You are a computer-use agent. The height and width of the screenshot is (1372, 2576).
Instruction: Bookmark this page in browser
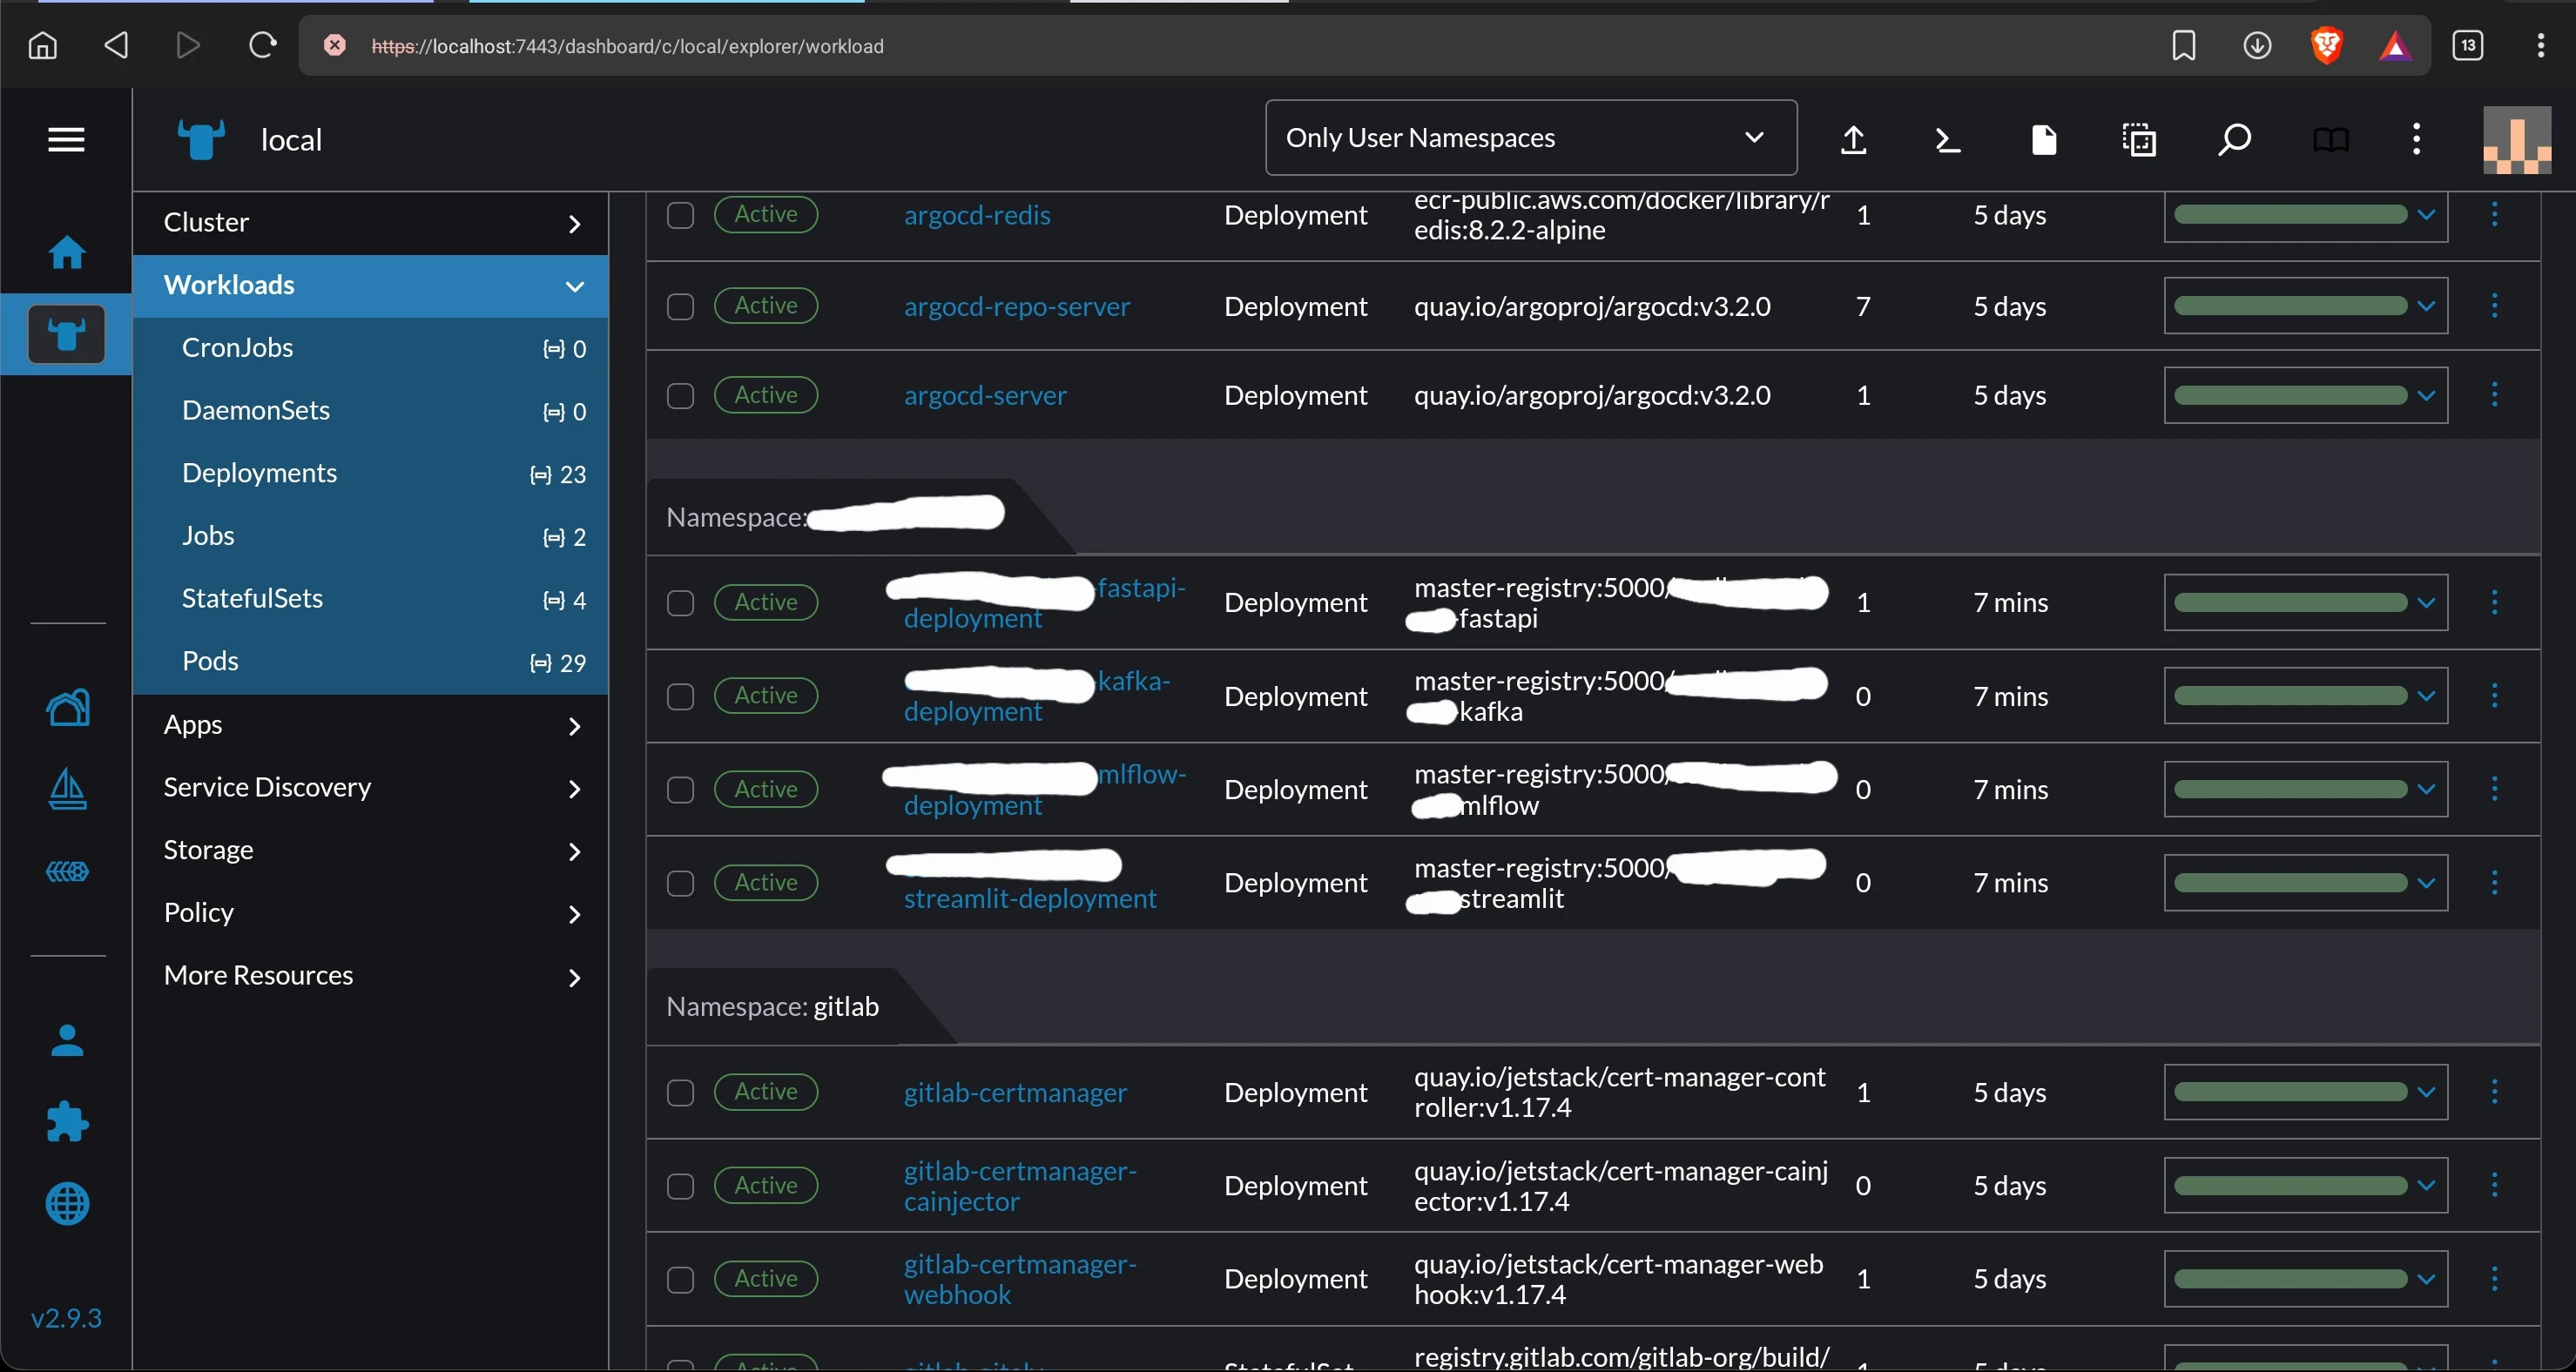[2183, 46]
